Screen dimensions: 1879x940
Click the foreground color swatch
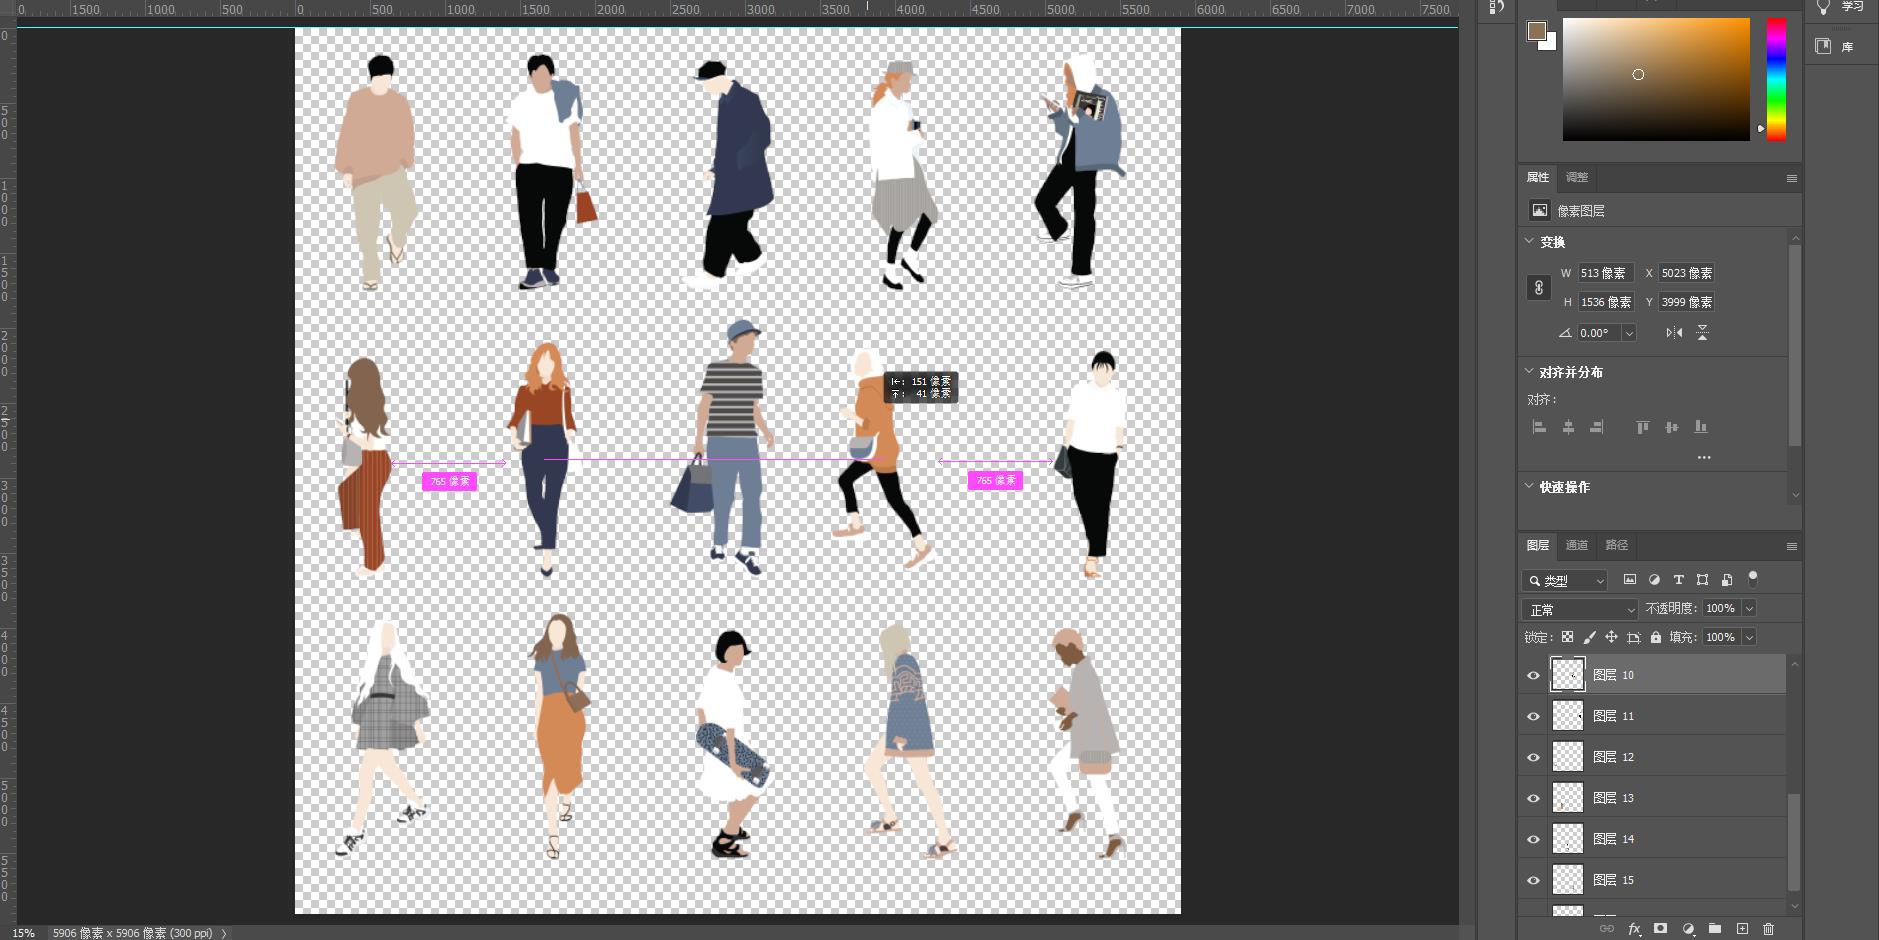point(1536,31)
